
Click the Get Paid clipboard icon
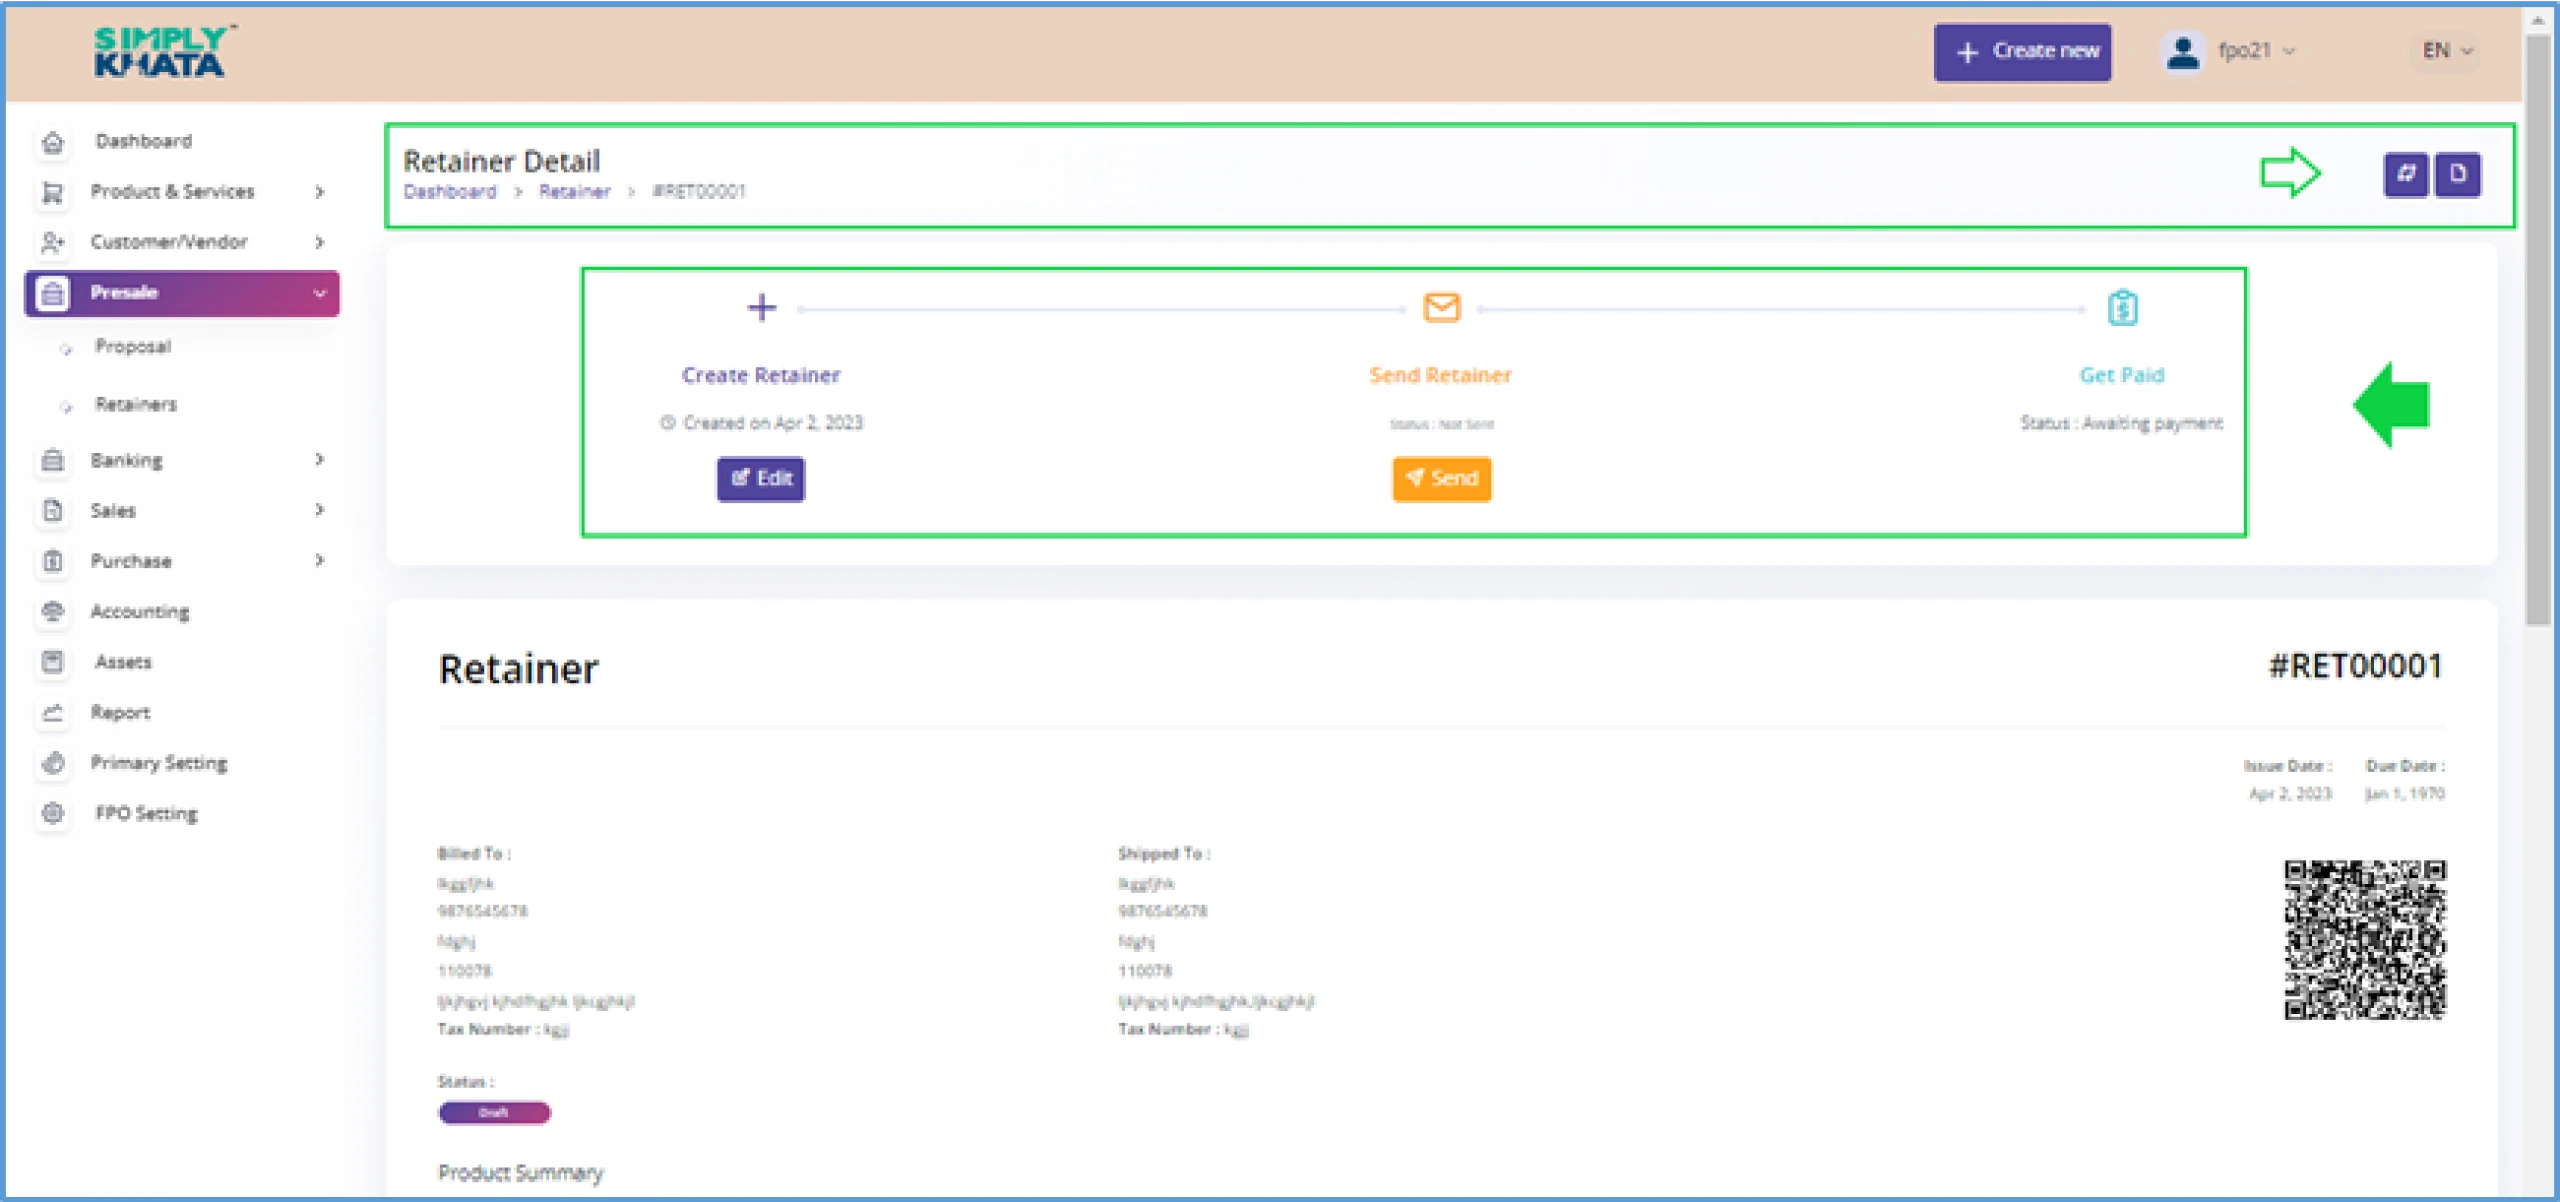pyautogui.click(x=2121, y=309)
